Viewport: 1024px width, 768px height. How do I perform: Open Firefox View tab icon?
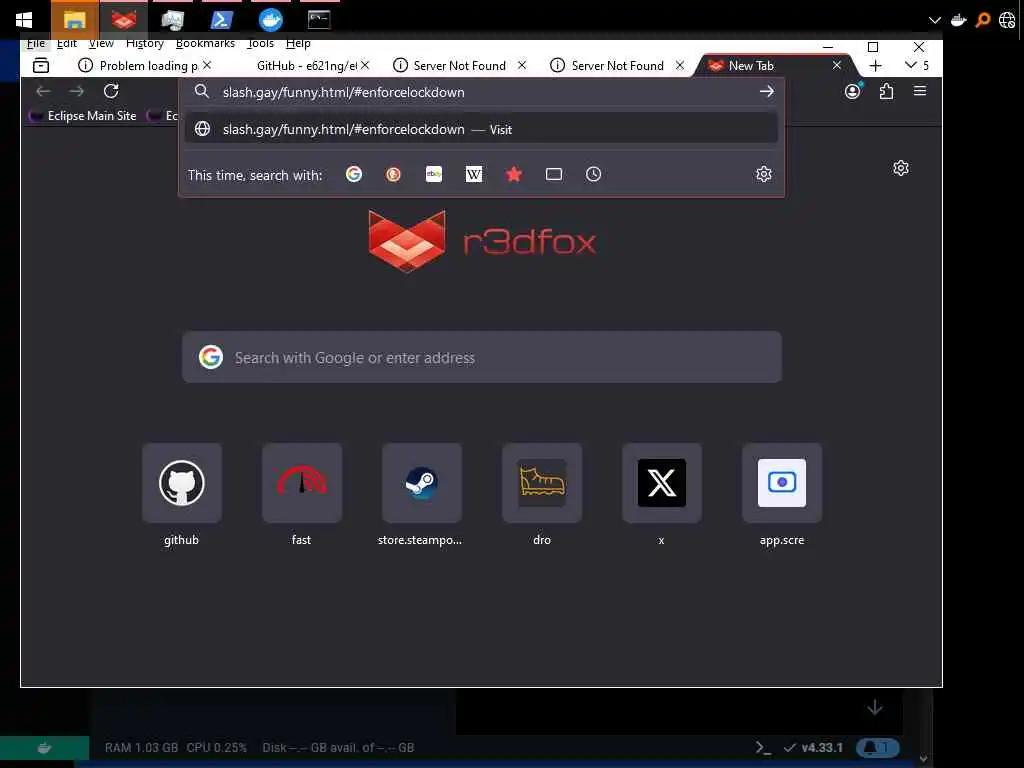(x=40, y=65)
